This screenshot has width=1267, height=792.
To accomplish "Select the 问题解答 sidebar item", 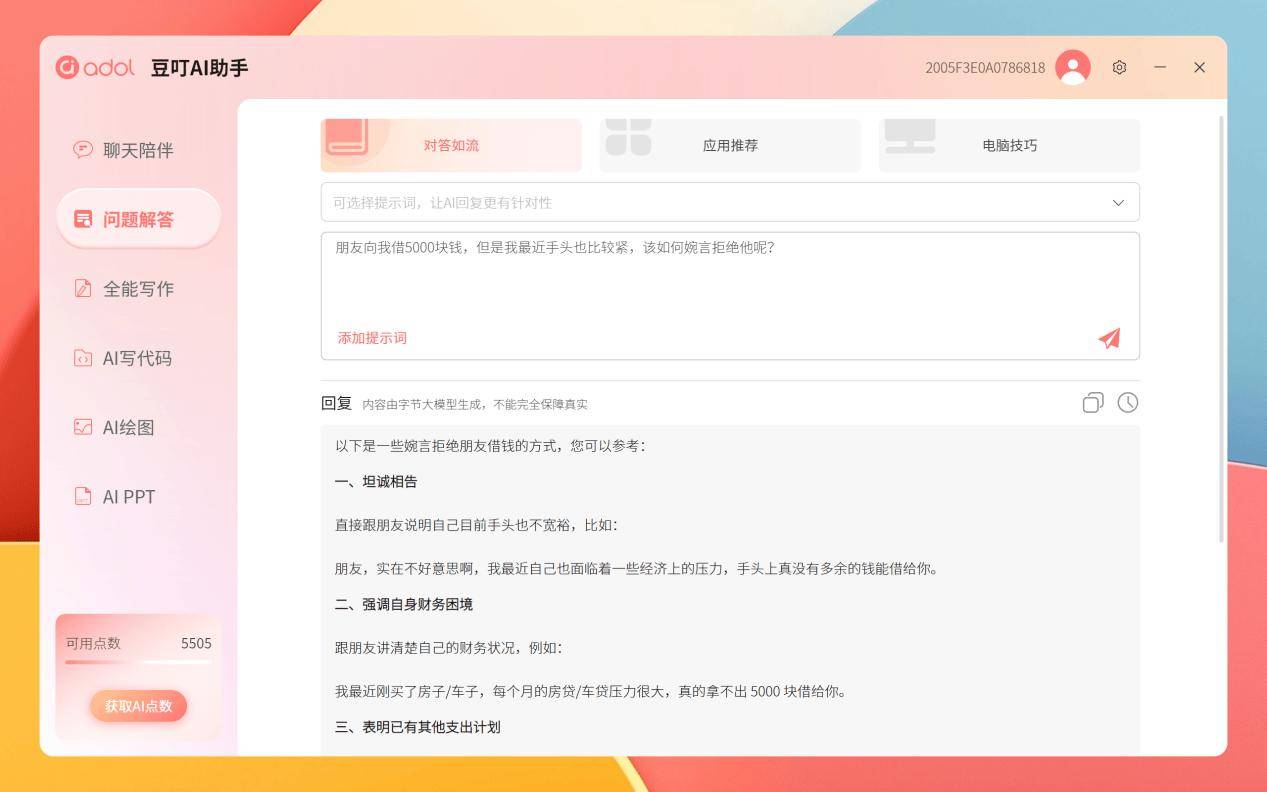I will (x=138, y=219).
